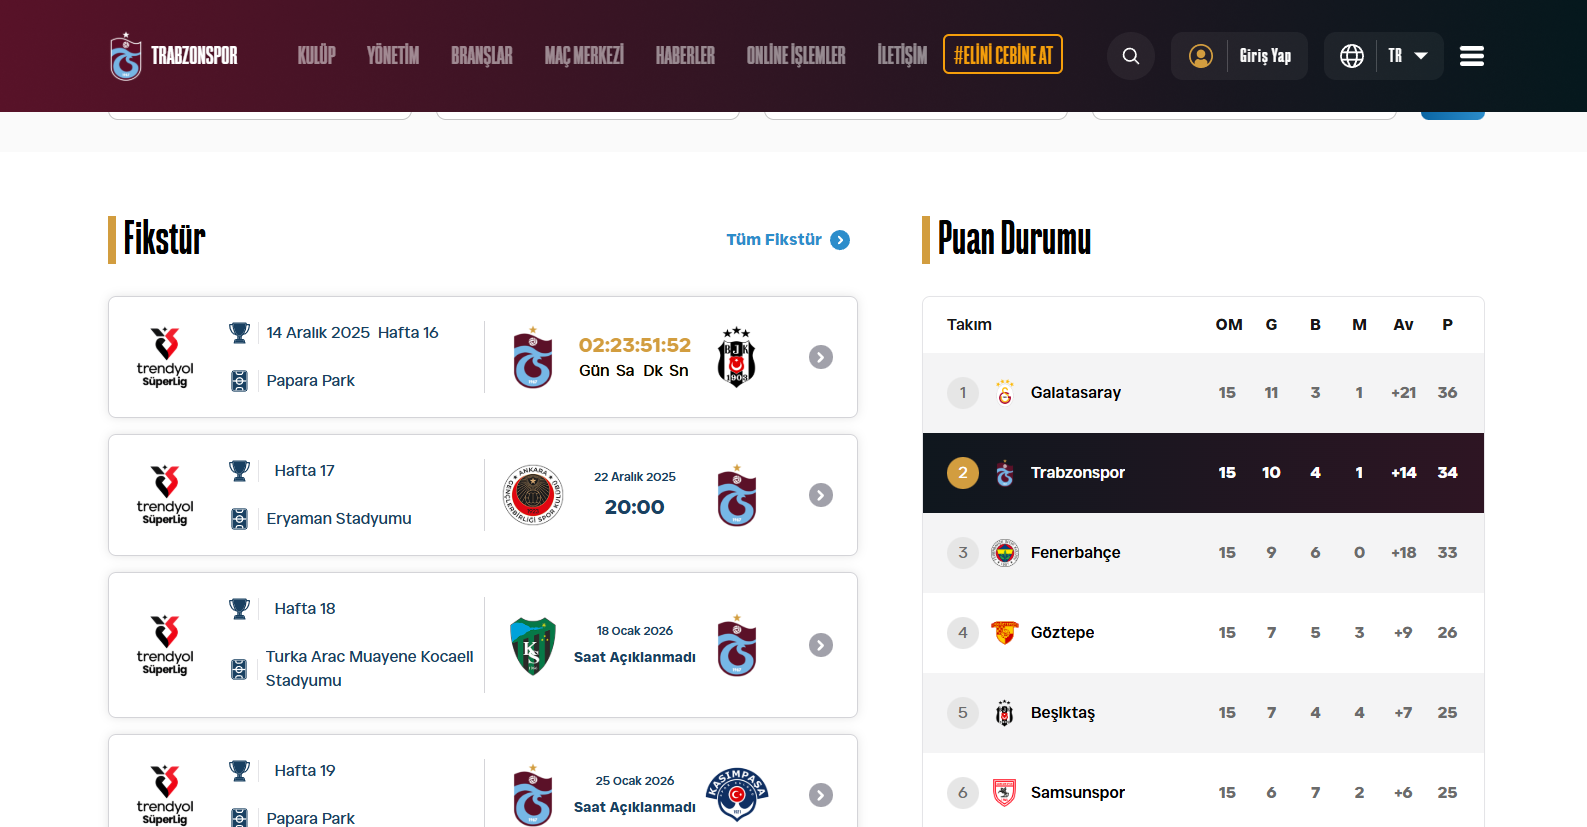1587x827 pixels.
Task: Click Giriş Yap to log in
Action: pos(1265,56)
